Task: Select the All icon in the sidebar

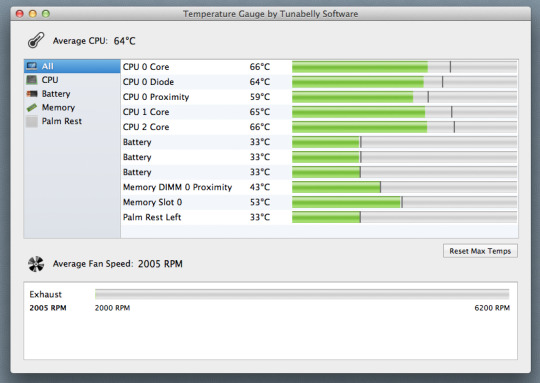Action: [x=32, y=66]
